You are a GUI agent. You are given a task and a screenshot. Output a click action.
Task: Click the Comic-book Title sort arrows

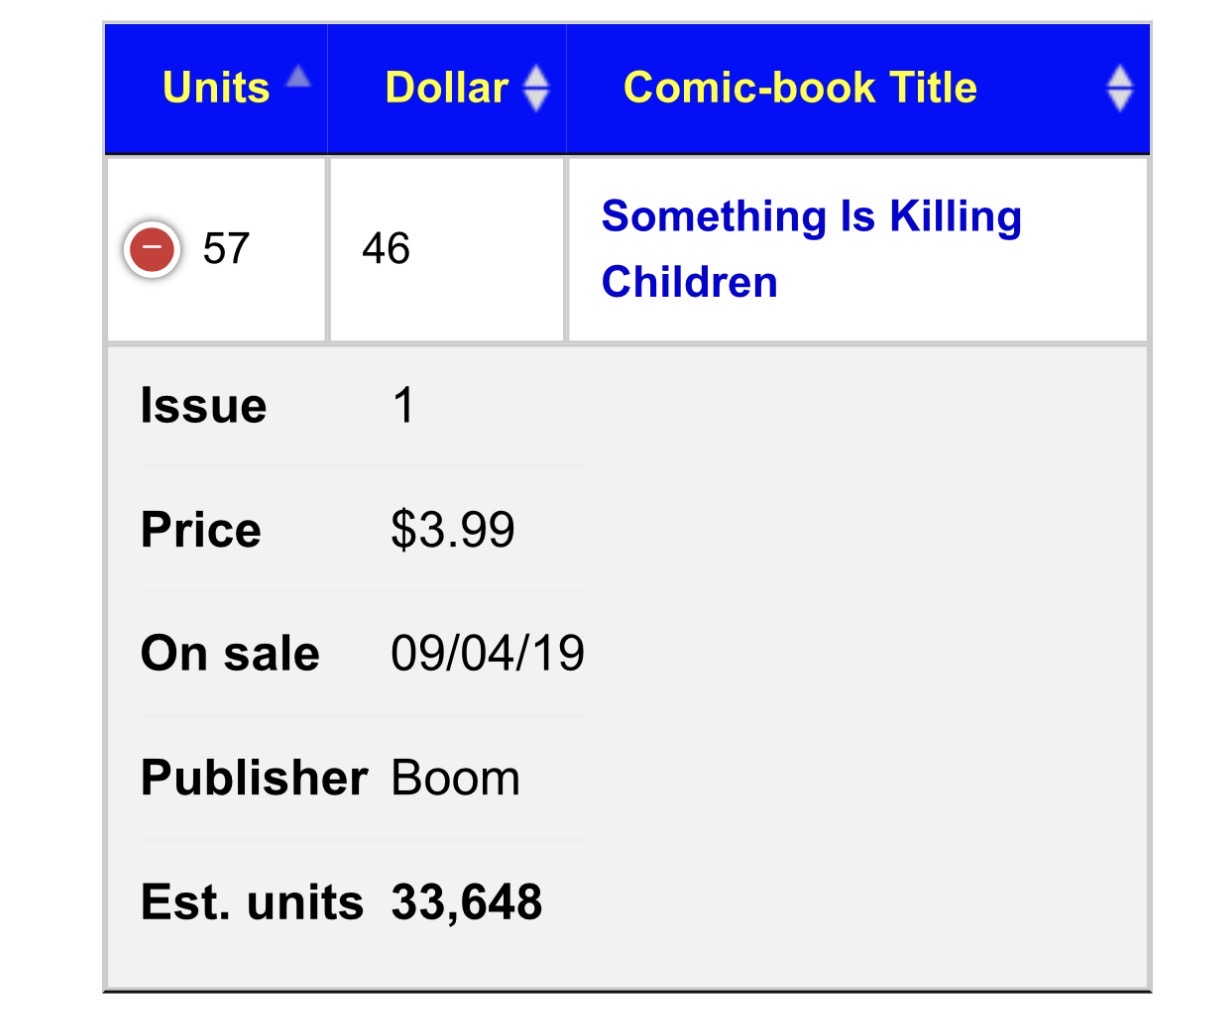tap(1119, 88)
